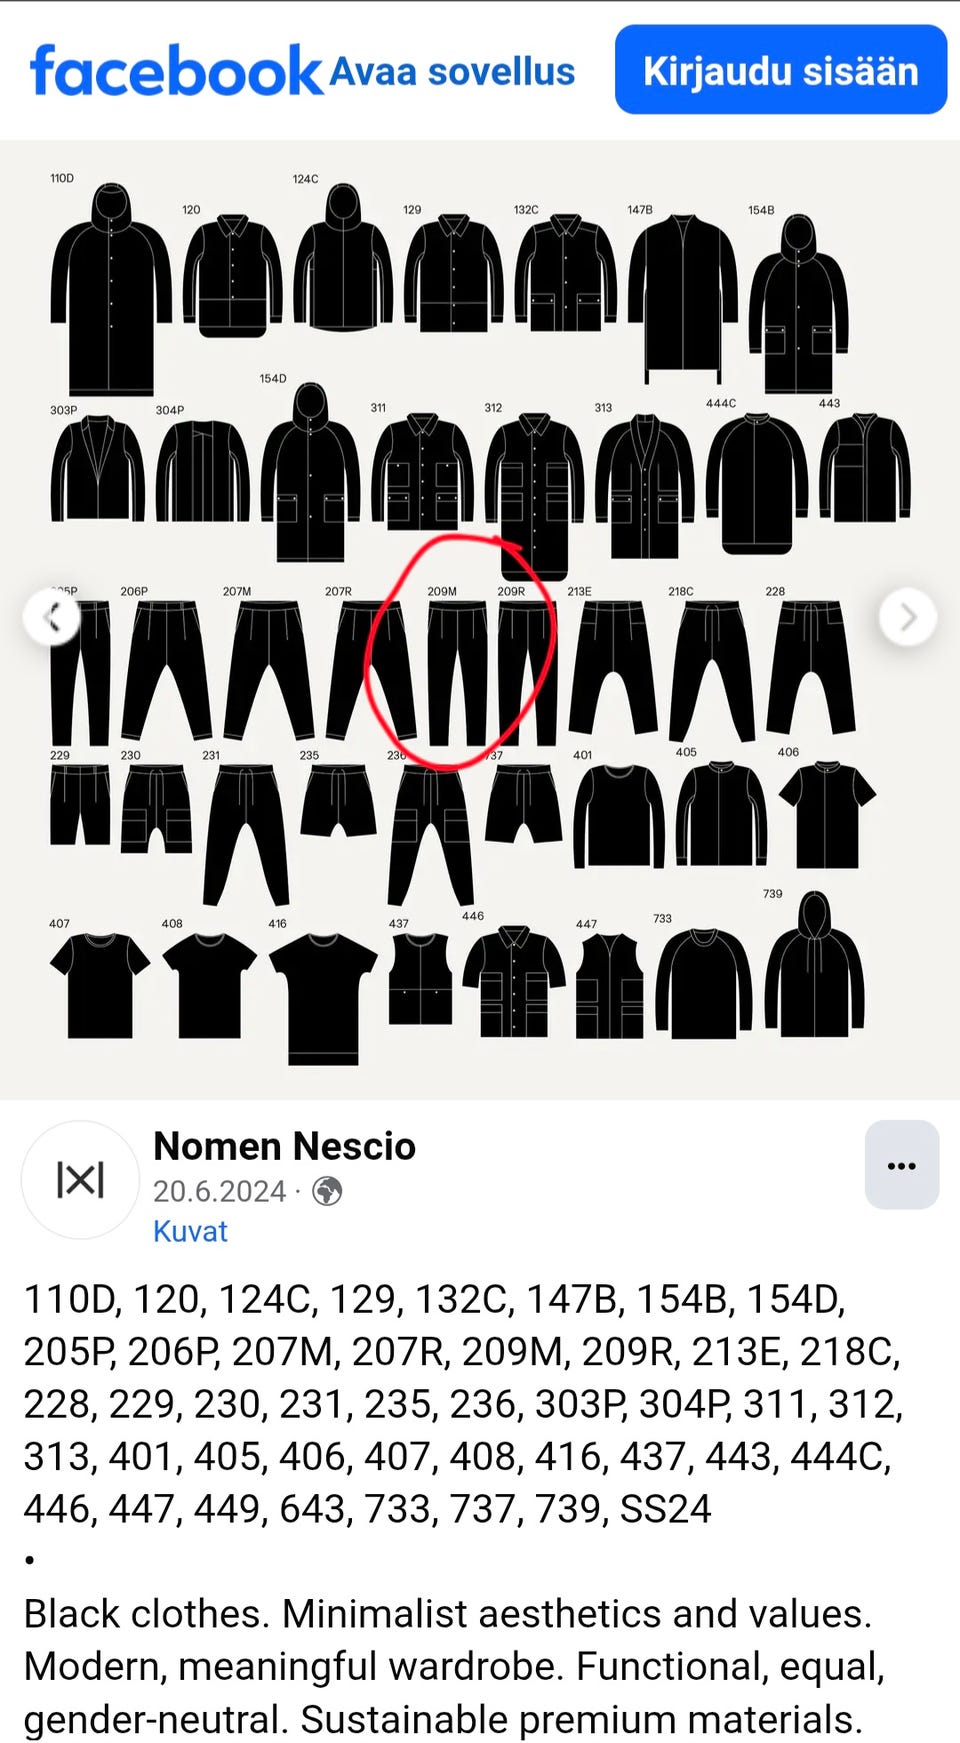Tap the Kirjaudu sisään button
The height and width of the screenshot is (1743, 960).
click(781, 70)
